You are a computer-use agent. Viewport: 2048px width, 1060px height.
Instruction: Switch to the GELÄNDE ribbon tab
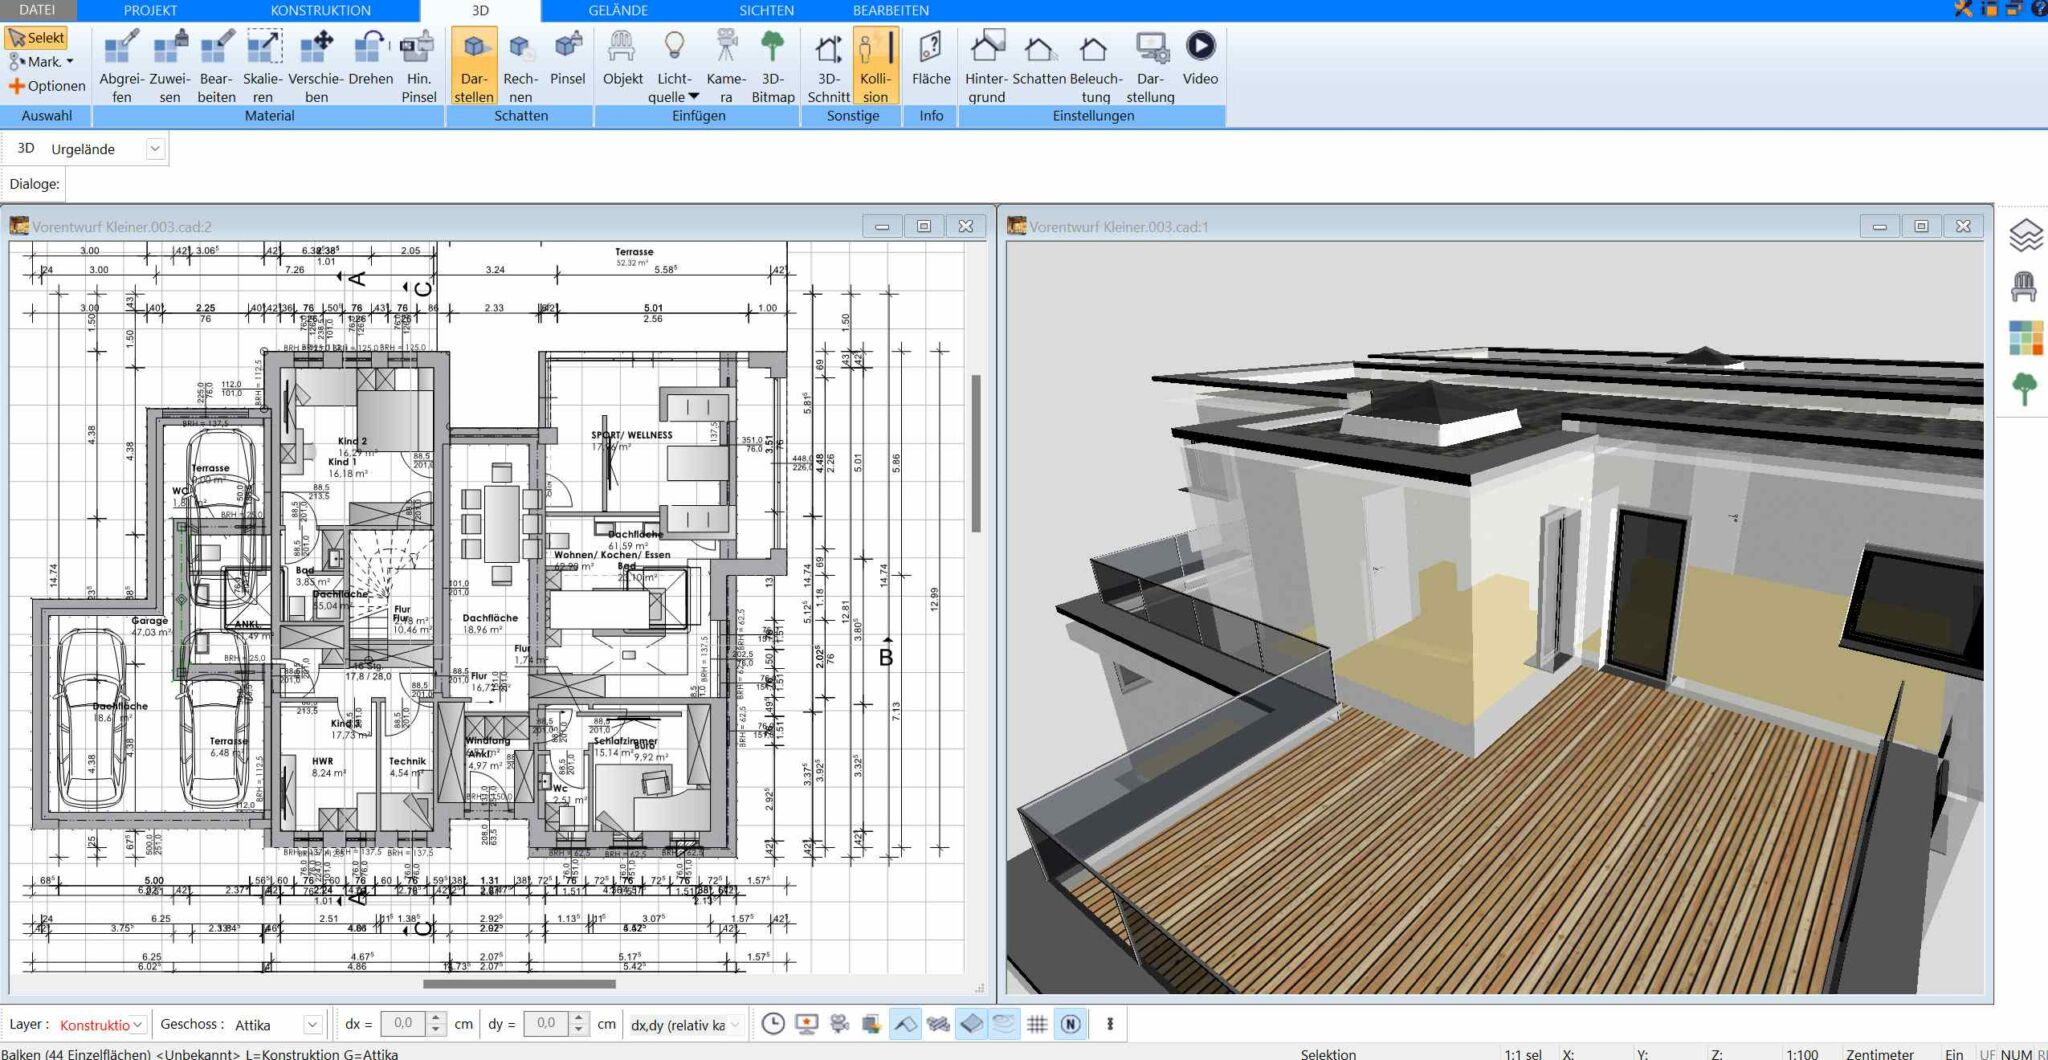(617, 10)
